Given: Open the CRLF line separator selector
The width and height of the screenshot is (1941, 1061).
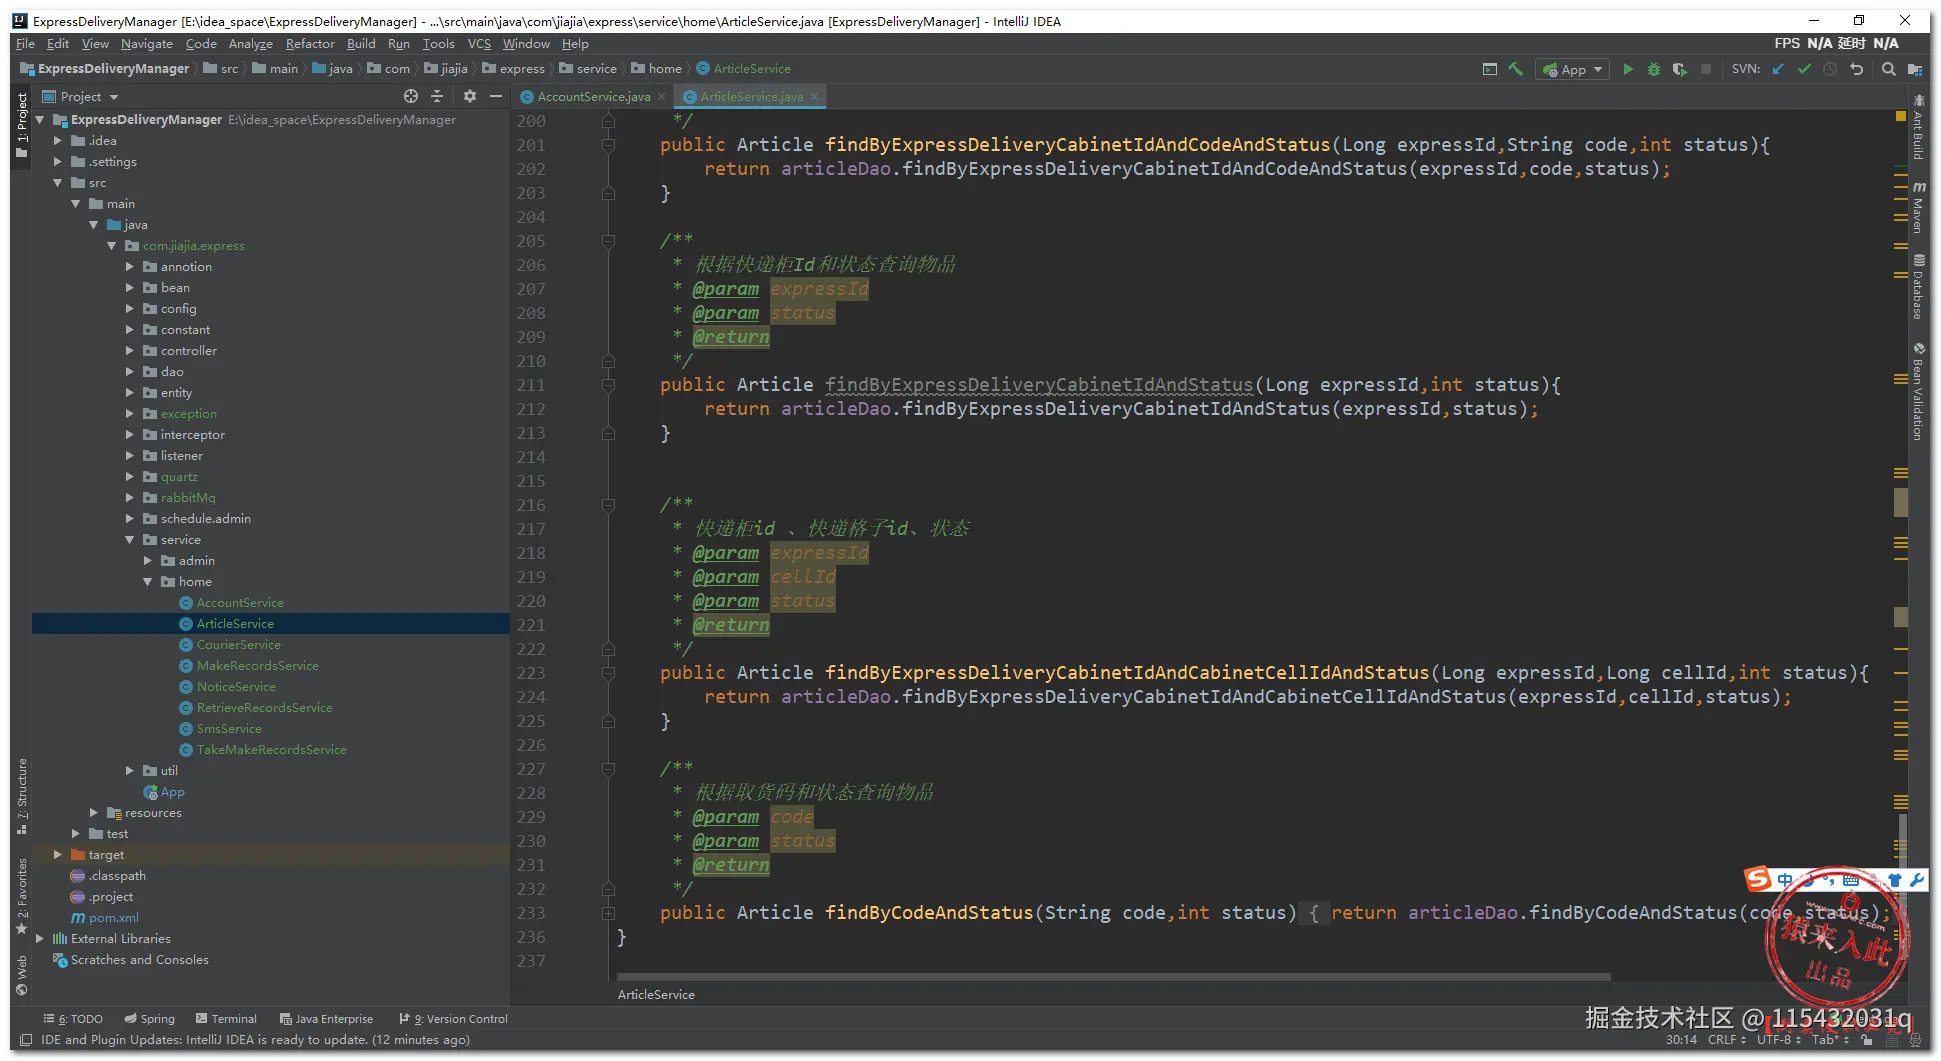Looking at the screenshot, I should coord(1727,1040).
